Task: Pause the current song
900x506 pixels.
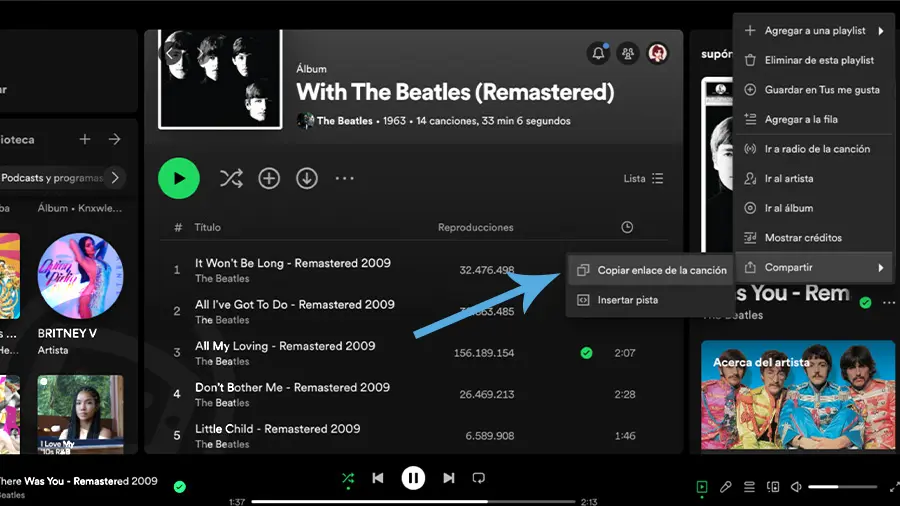Action: 413,478
